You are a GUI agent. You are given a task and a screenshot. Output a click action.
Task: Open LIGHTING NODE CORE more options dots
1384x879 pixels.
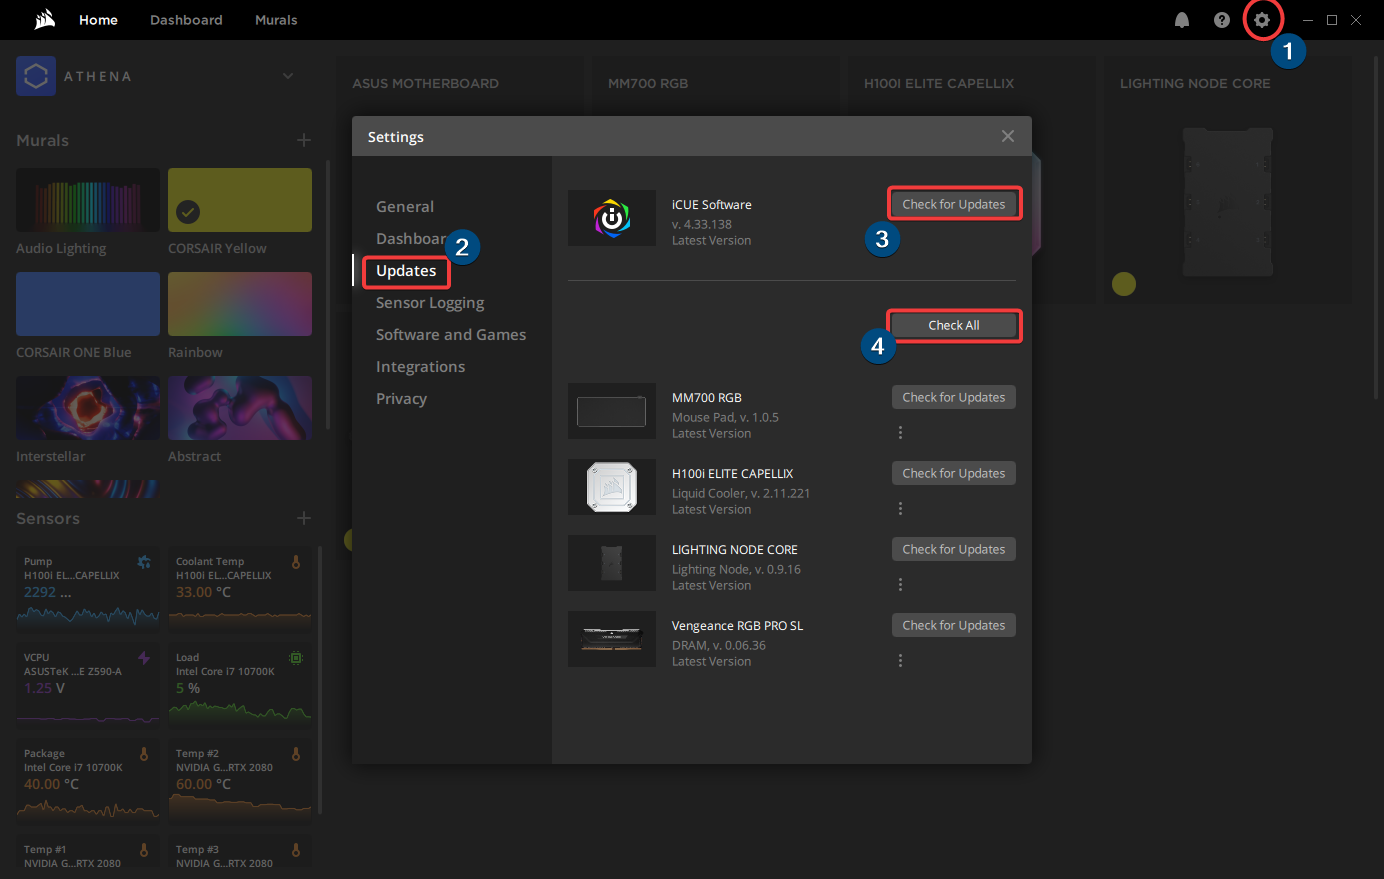900,584
